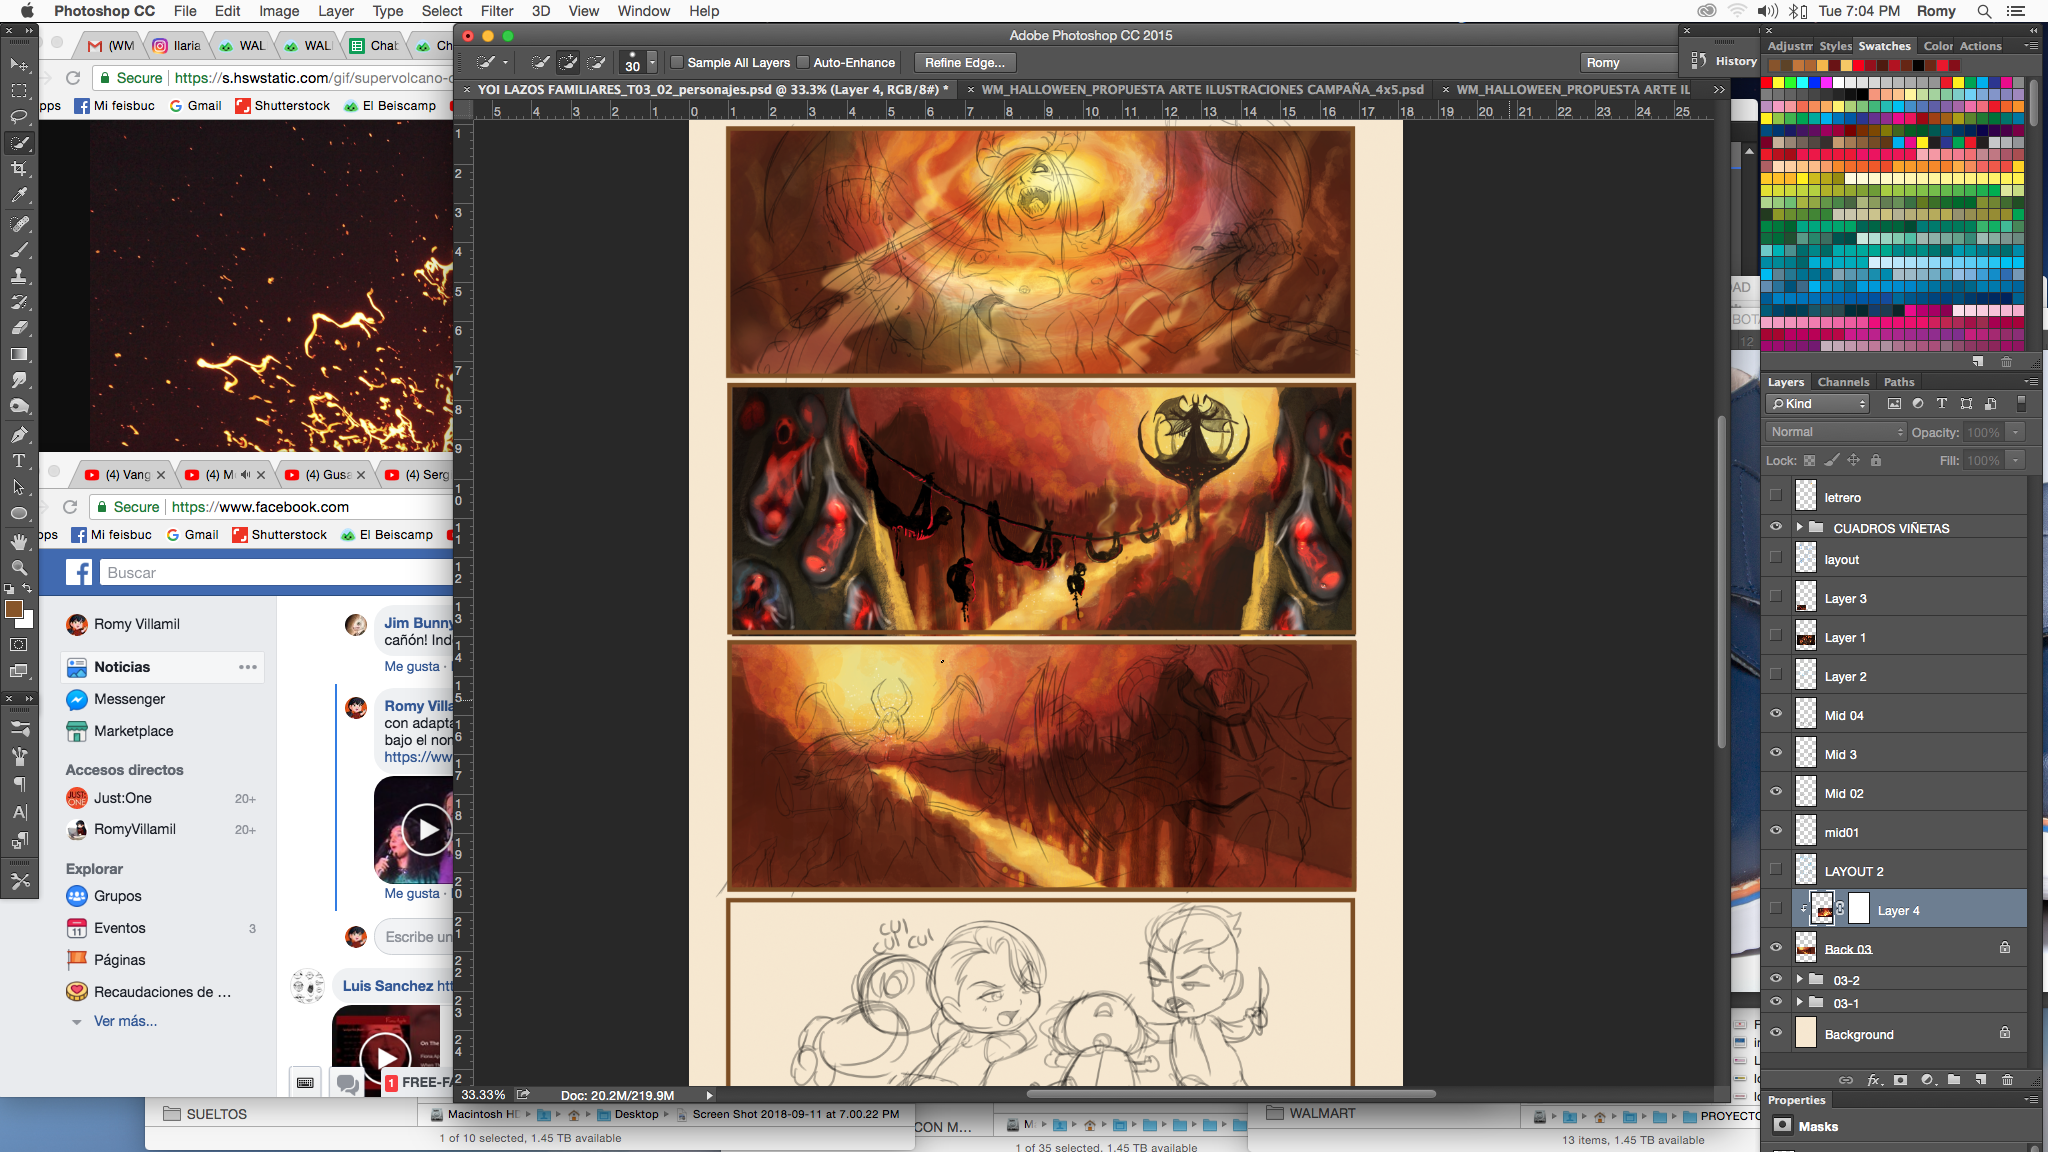Enable Auto-Enhance checkbox
2048x1152 pixels.
click(803, 62)
